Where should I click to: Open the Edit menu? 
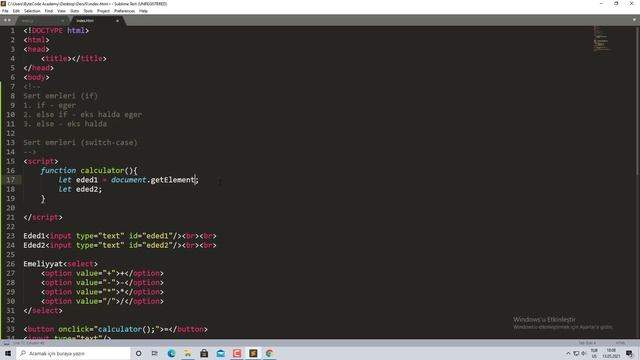(16, 11)
